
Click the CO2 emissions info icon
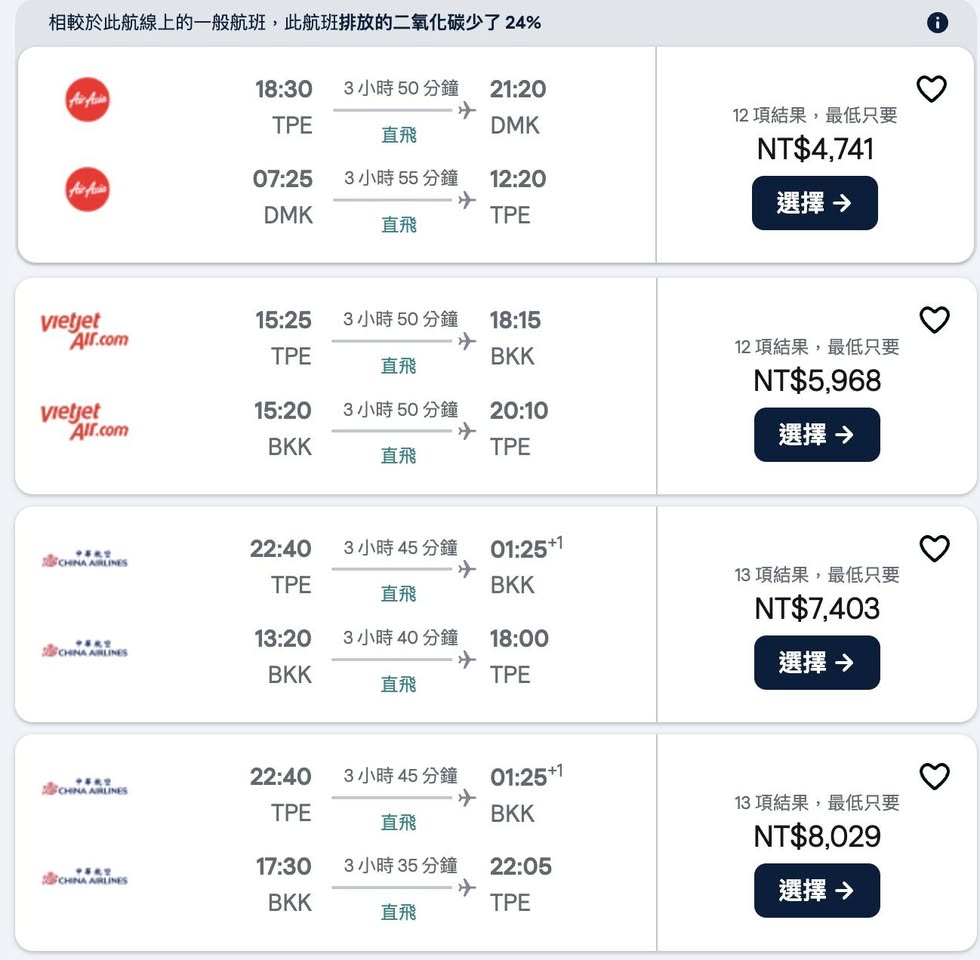click(937, 23)
